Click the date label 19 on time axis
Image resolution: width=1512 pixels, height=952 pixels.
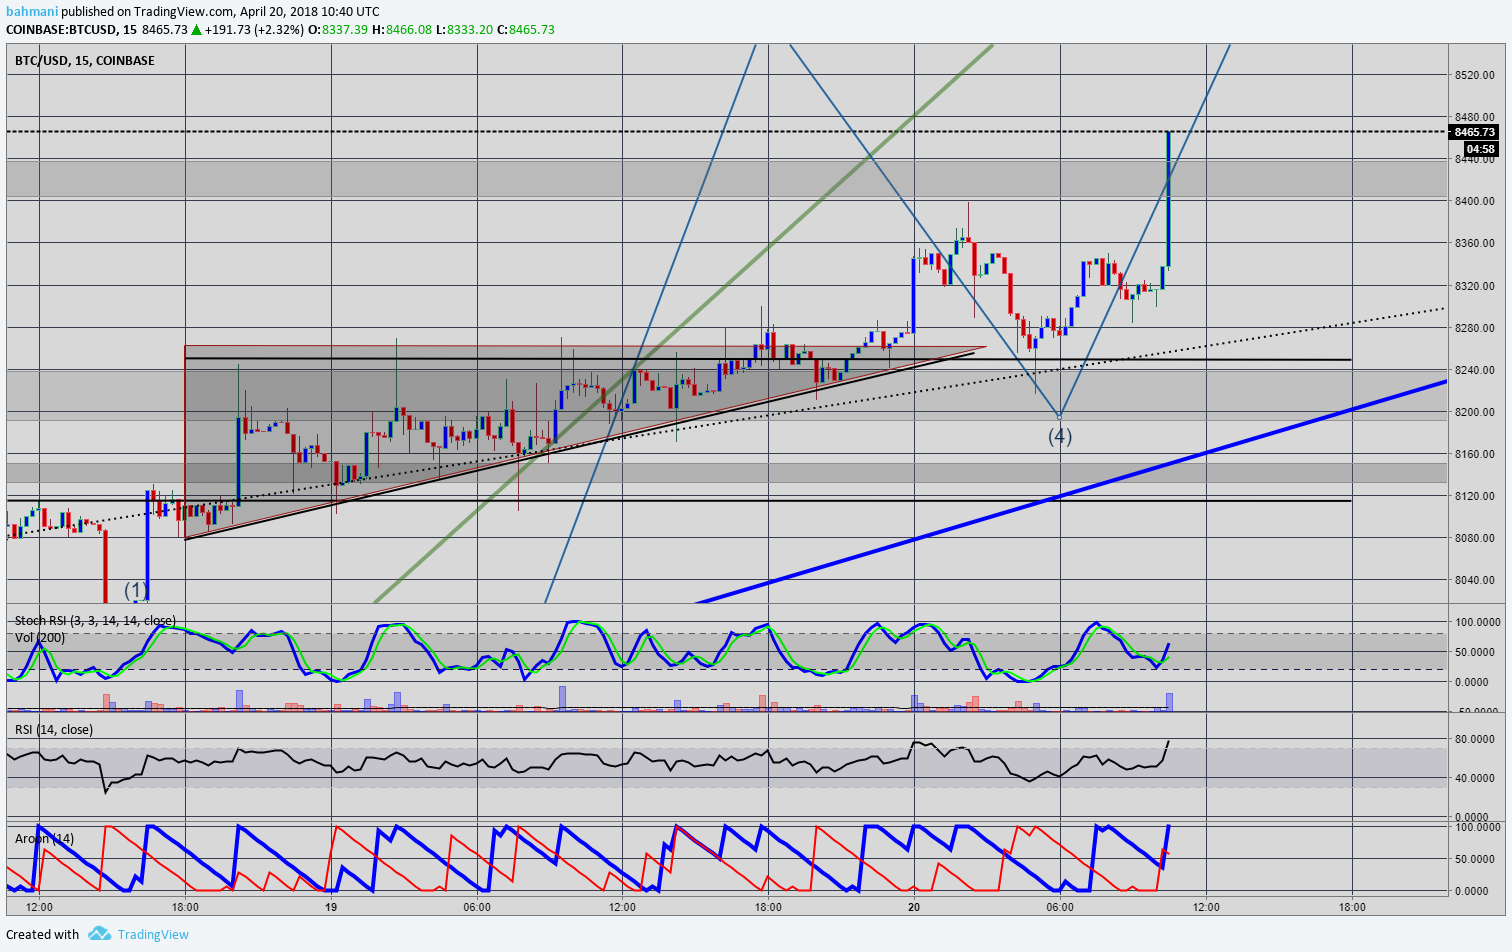point(331,907)
